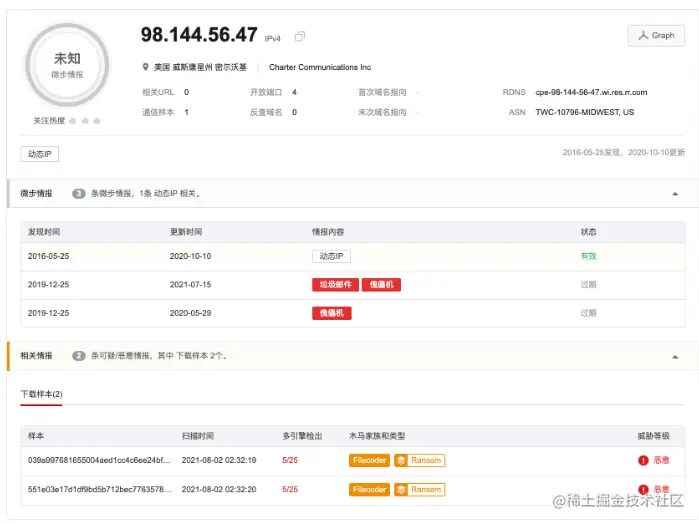Click the IP address 98.144.56.47 heading

pos(199,35)
